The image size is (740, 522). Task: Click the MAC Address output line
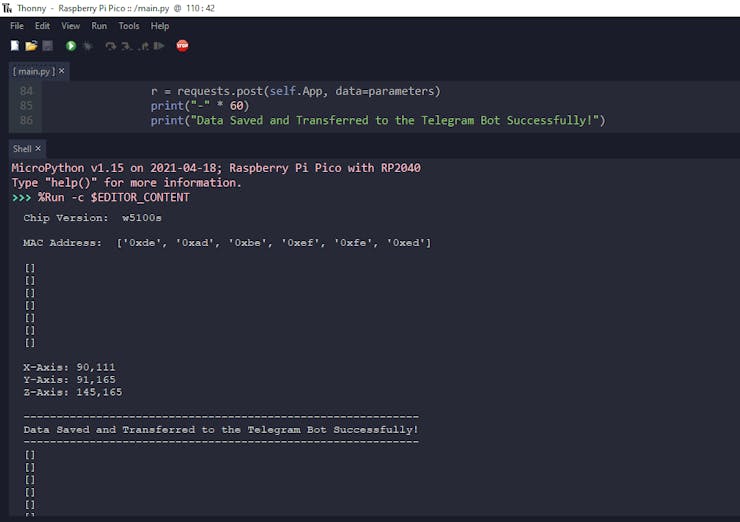pyautogui.click(x=227, y=243)
